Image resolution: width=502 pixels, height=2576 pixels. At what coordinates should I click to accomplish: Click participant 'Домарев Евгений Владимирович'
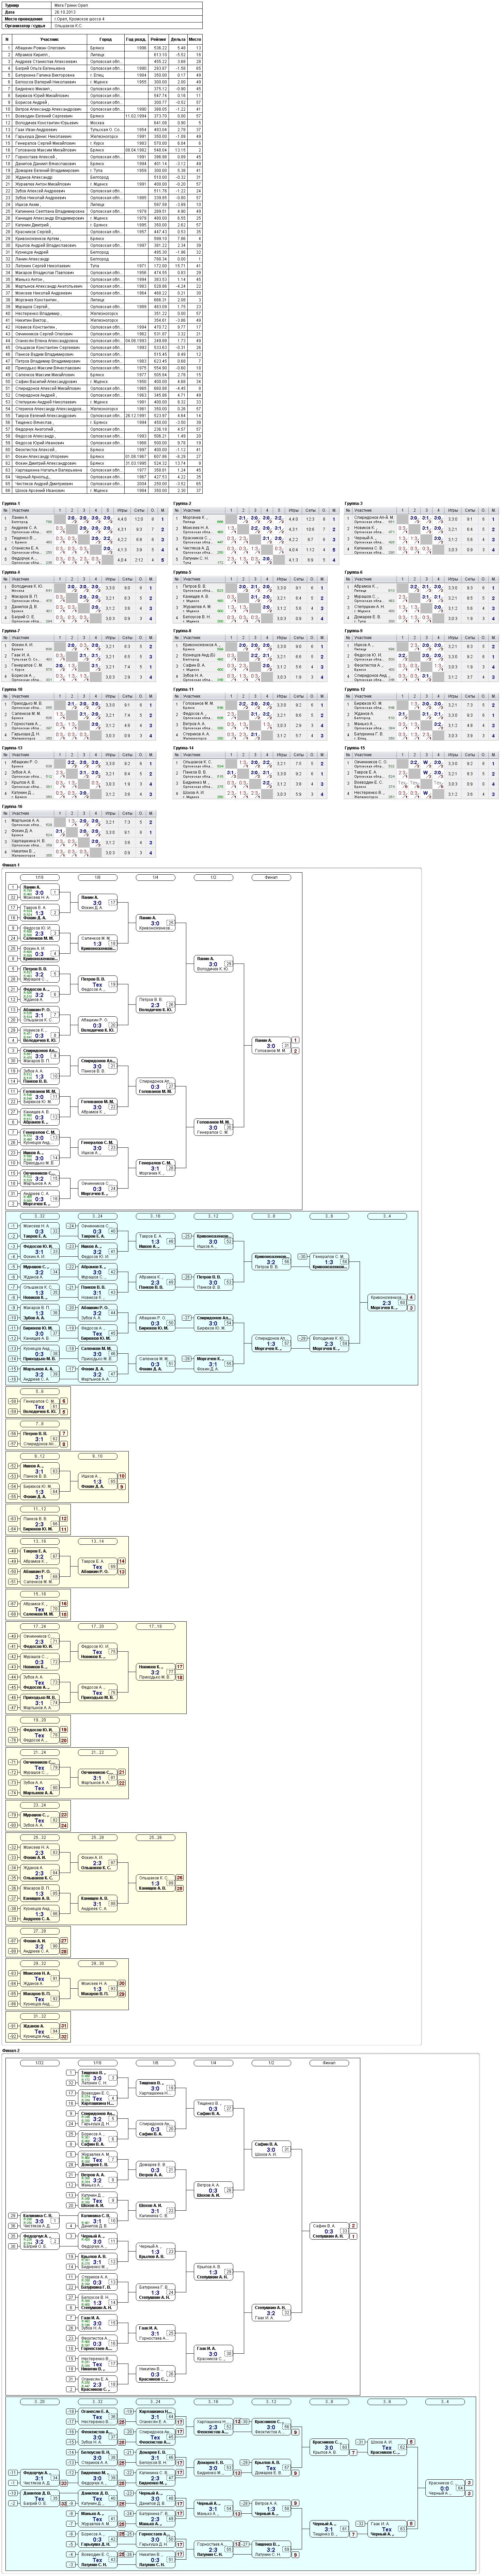pos(47,171)
